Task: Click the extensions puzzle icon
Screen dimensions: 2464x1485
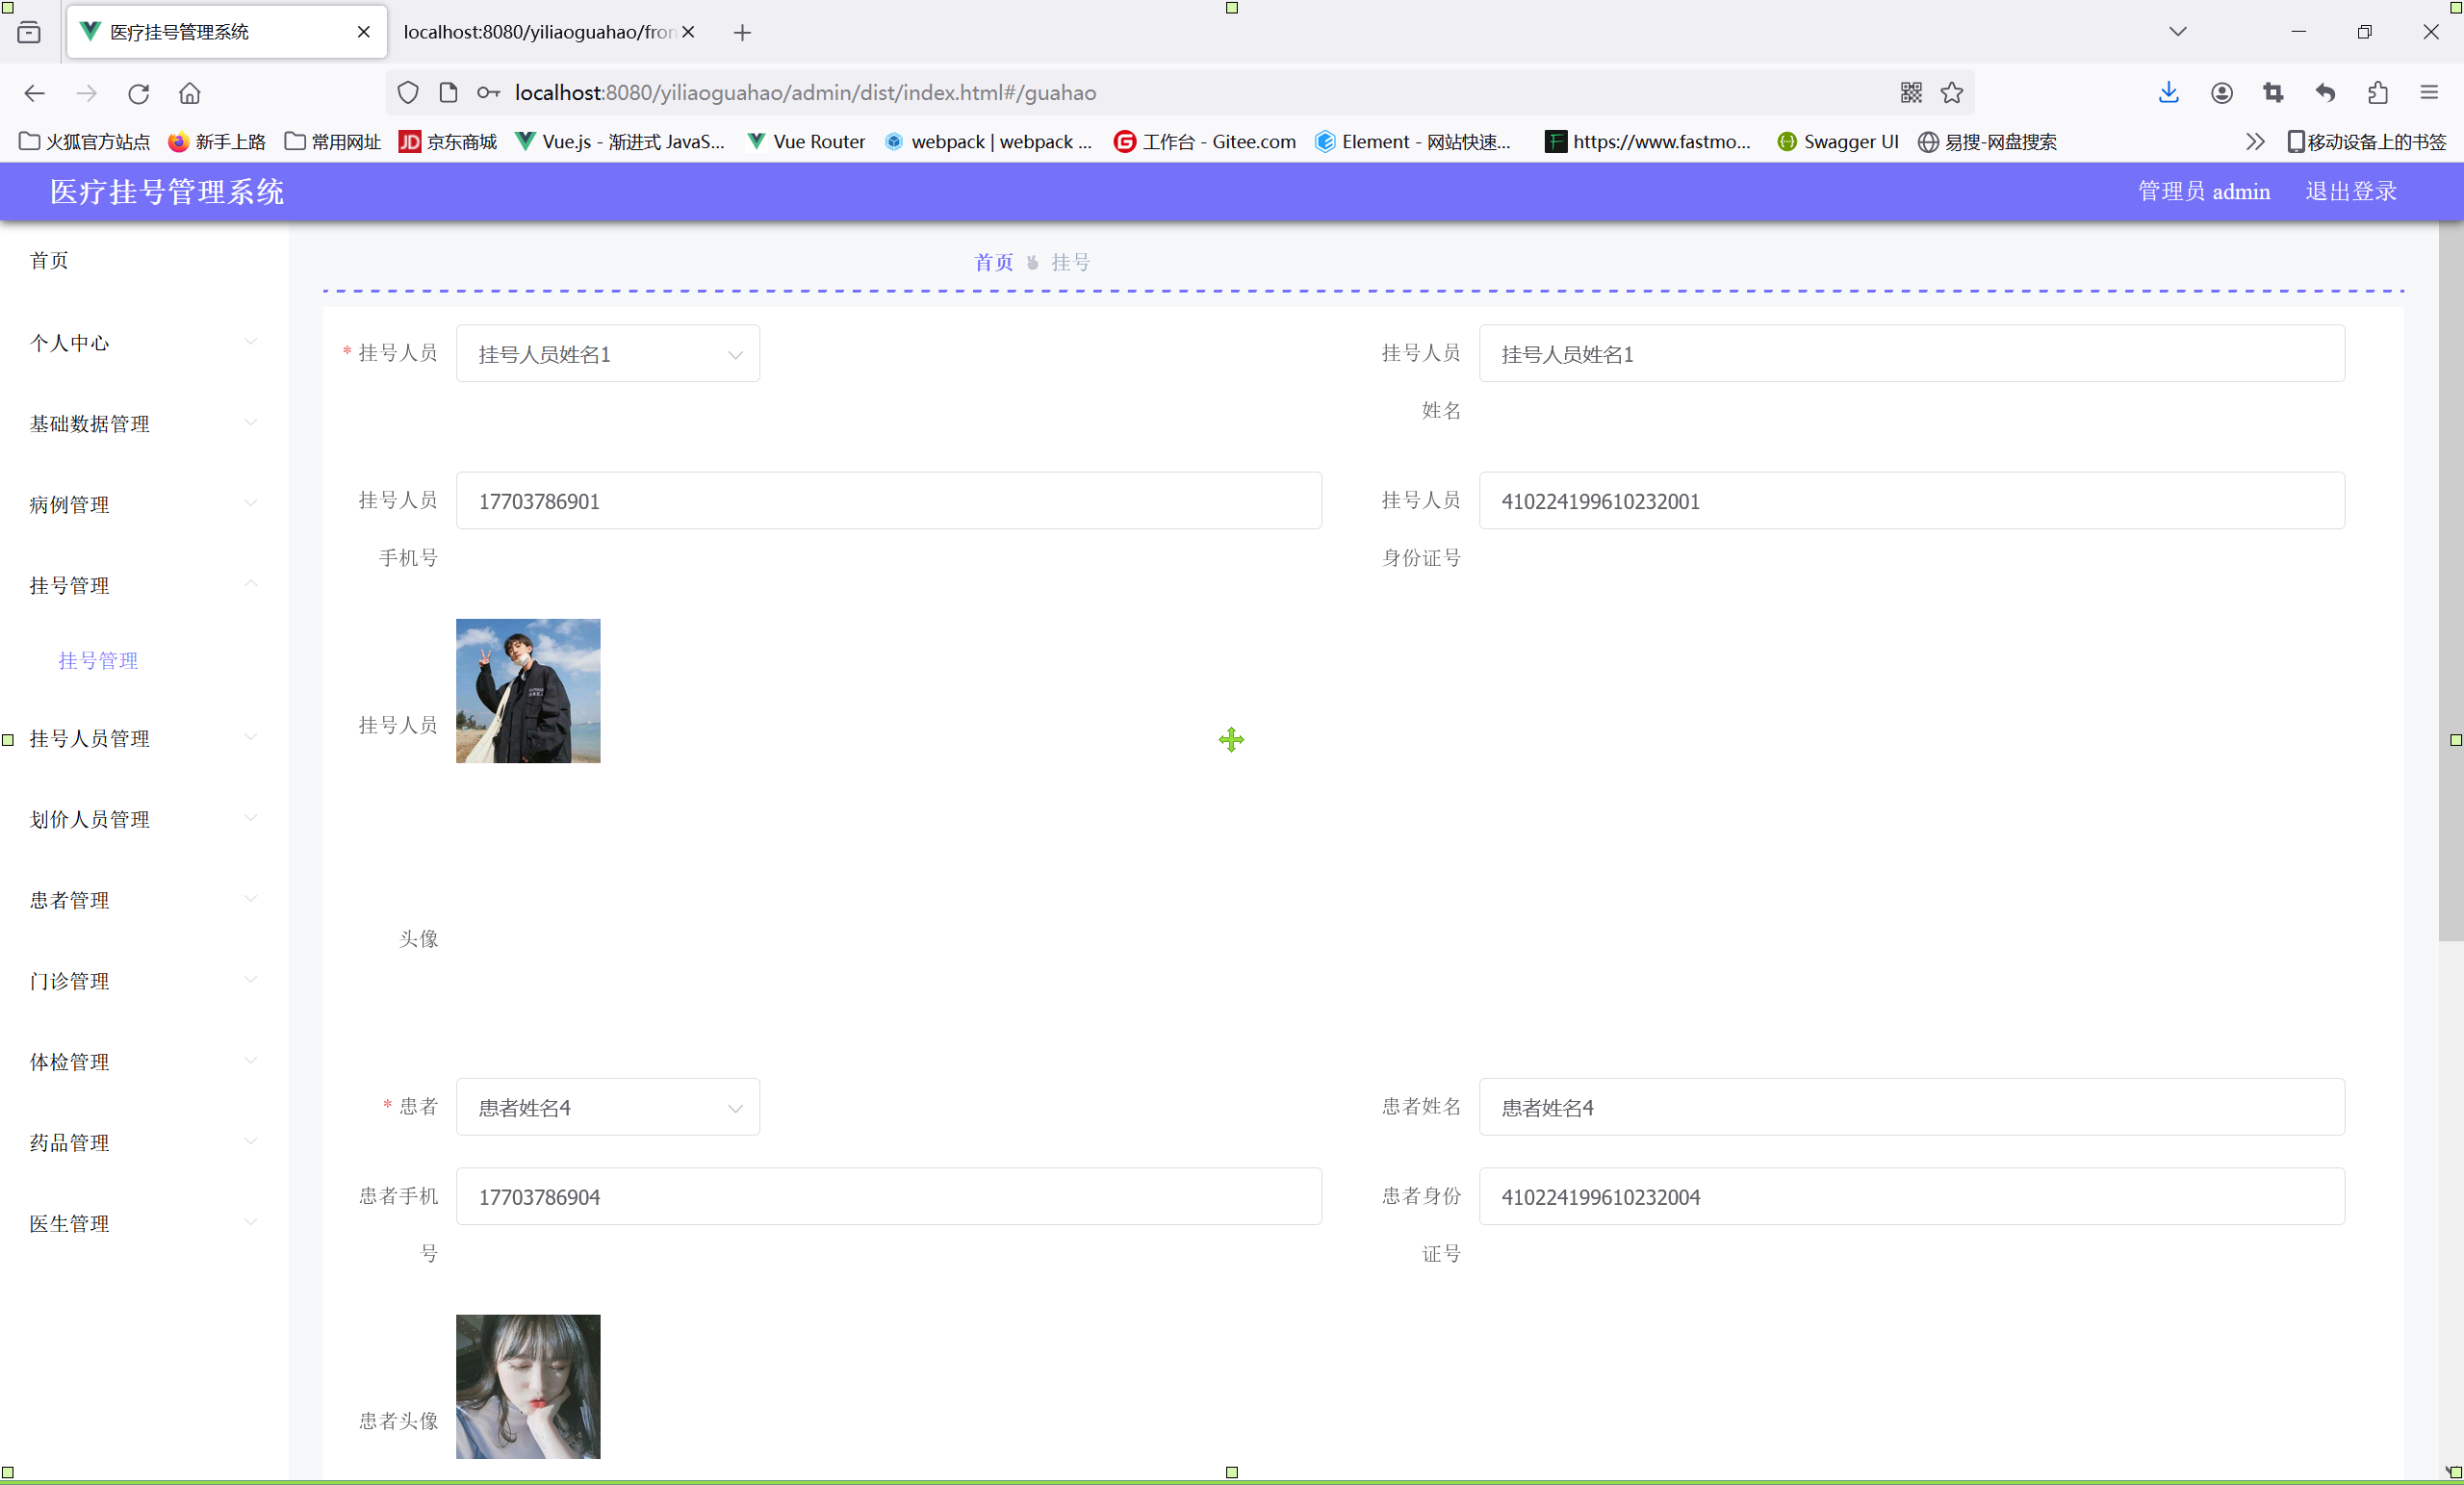Action: tap(2377, 93)
